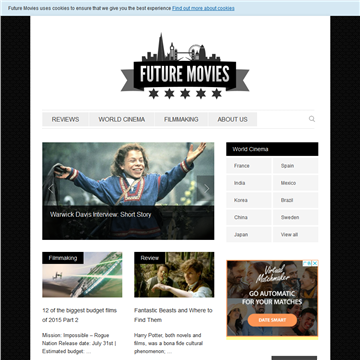Click the Date Smart ad button

pyautogui.click(x=272, y=320)
